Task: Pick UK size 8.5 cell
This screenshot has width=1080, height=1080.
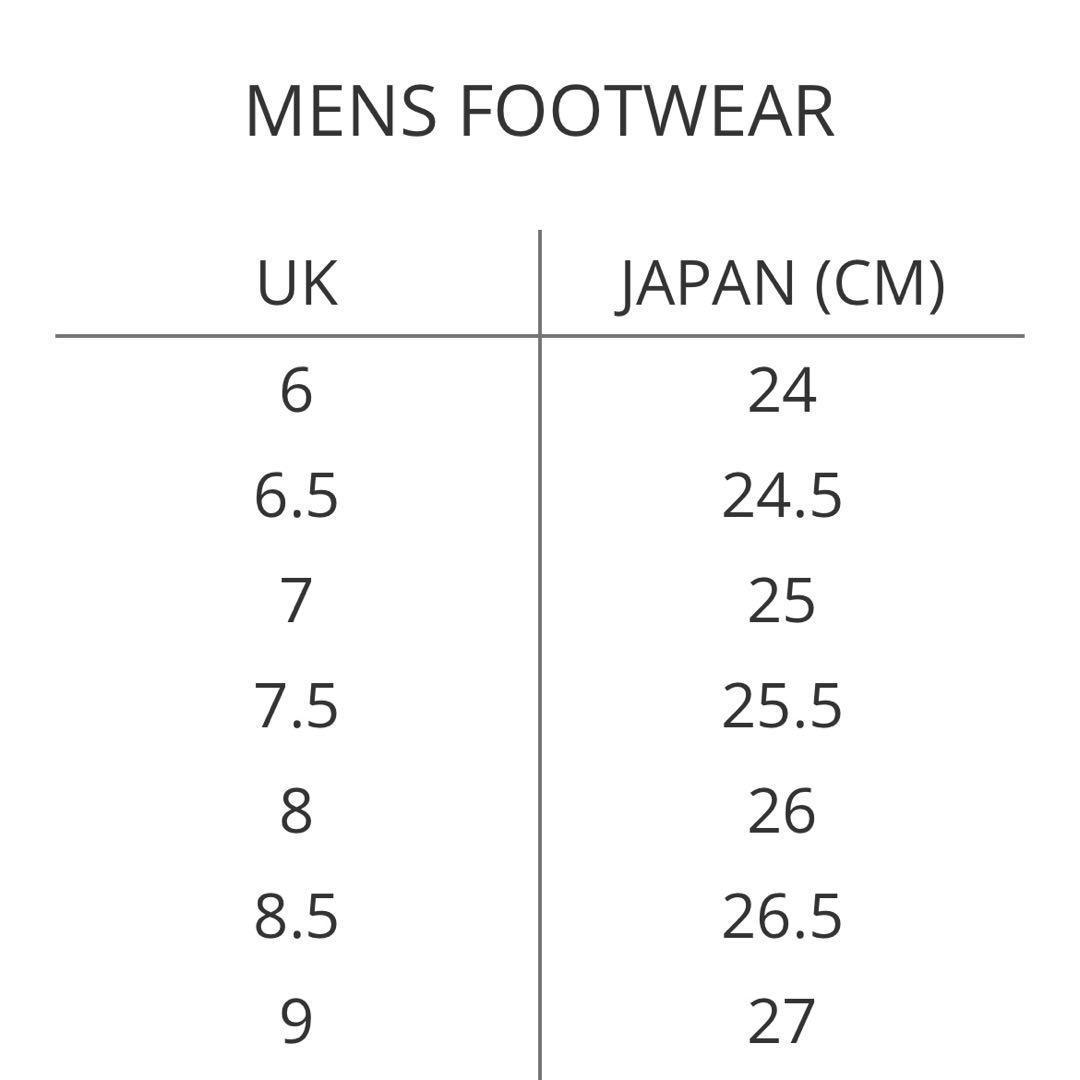Action: coord(297,917)
